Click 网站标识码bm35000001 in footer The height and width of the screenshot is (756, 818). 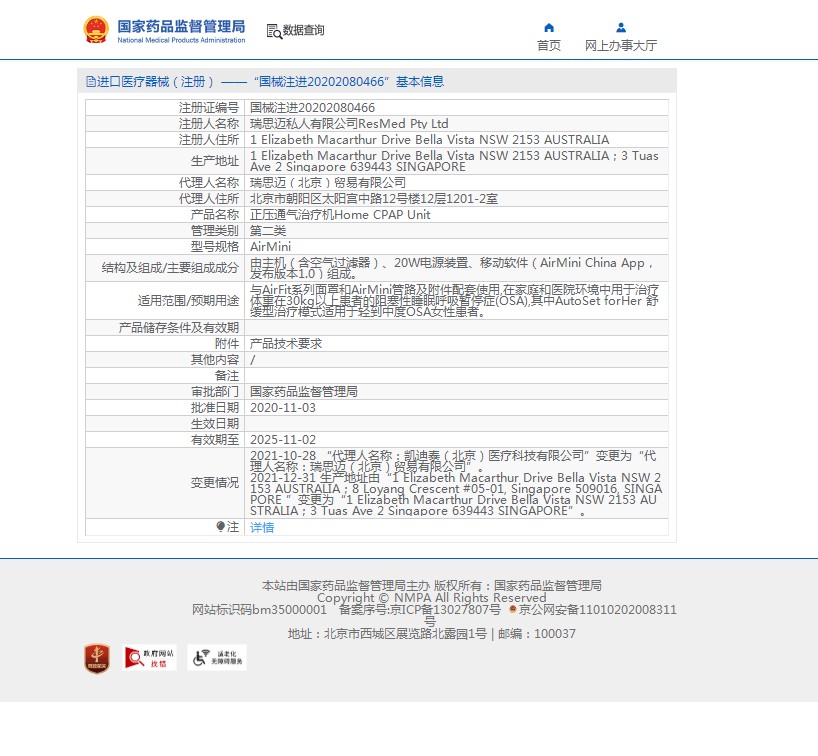(x=259, y=609)
